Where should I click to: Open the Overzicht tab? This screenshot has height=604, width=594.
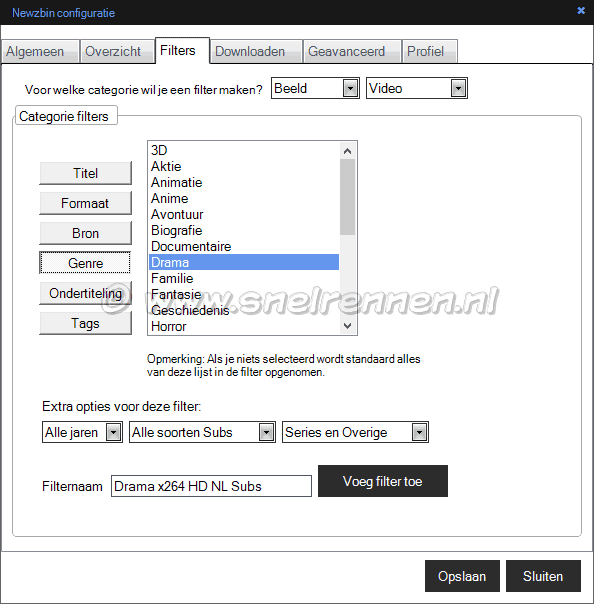point(117,51)
